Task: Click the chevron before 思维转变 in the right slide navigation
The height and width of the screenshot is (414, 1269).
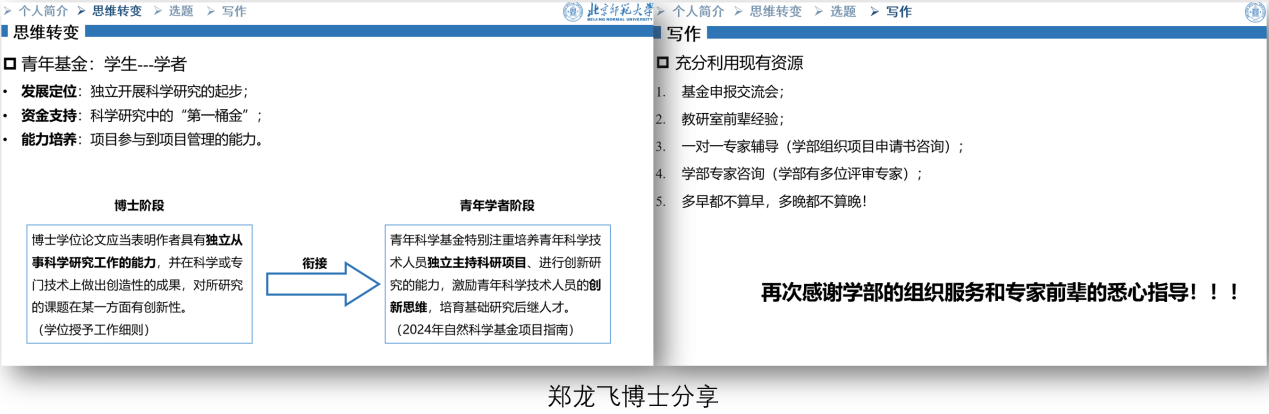Action: pyautogui.click(x=740, y=11)
